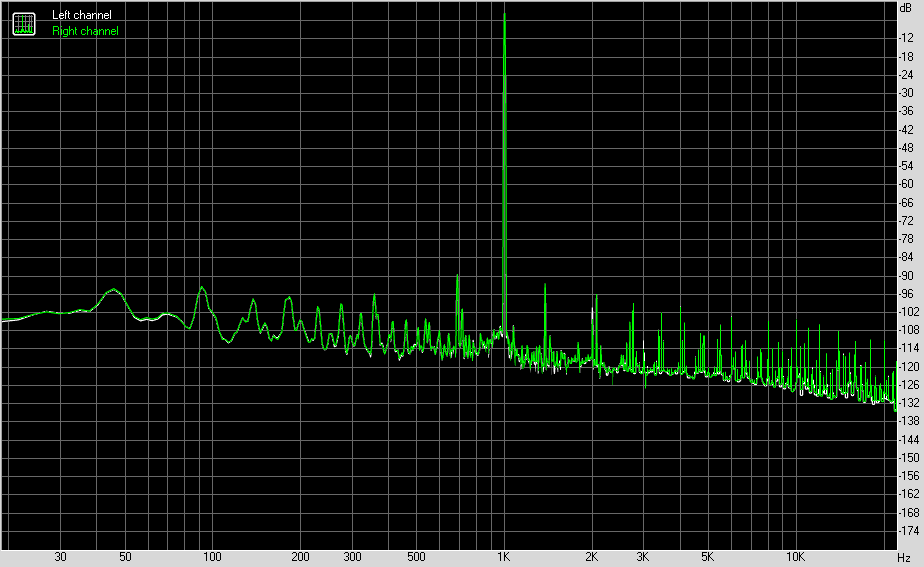Click the "-156" dB scale label
This screenshot has height=567, width=924.
click(908, 476)
